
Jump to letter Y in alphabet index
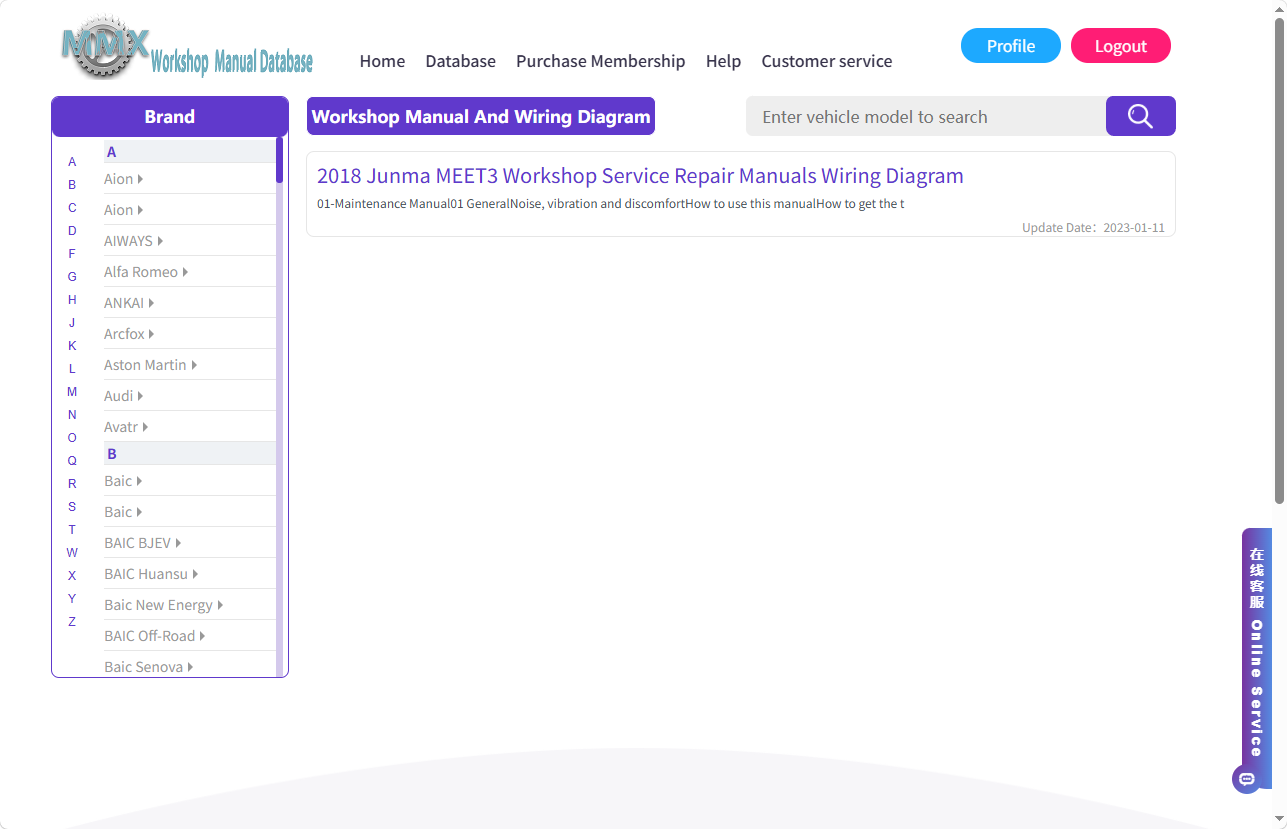pos(72,599)
